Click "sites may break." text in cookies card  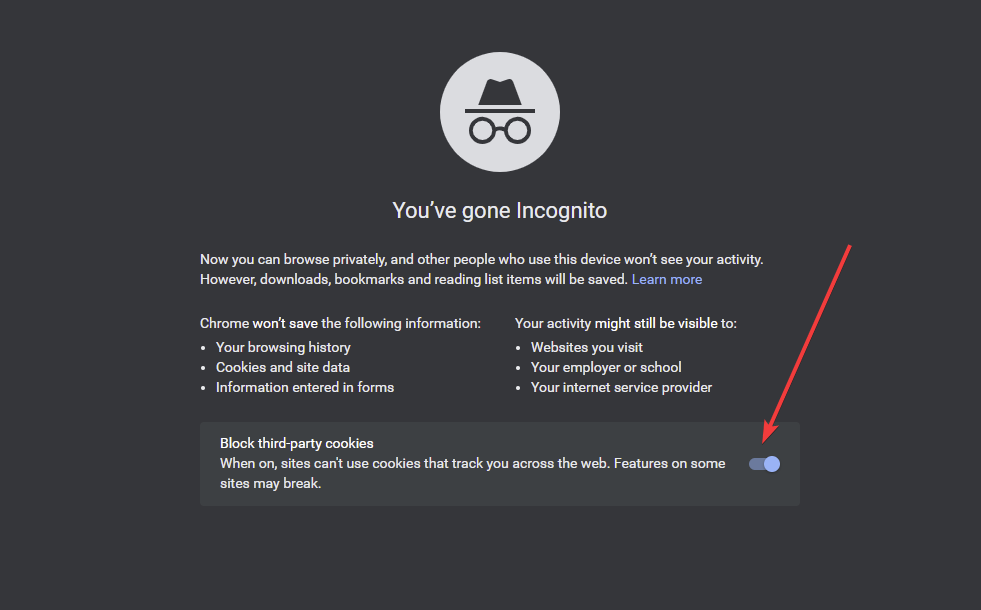pyautogui.click(x=270, y=483)
